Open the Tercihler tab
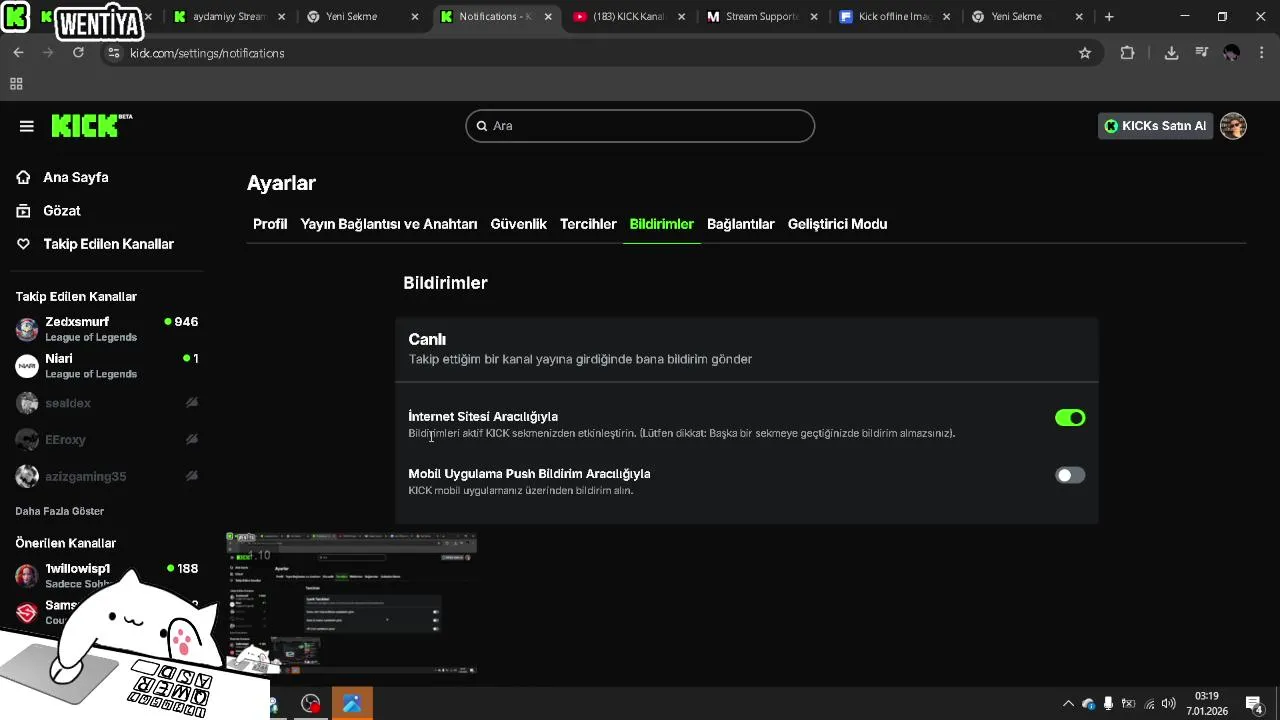Screen dimensions: 1280x720 click(x=588, y=224)
